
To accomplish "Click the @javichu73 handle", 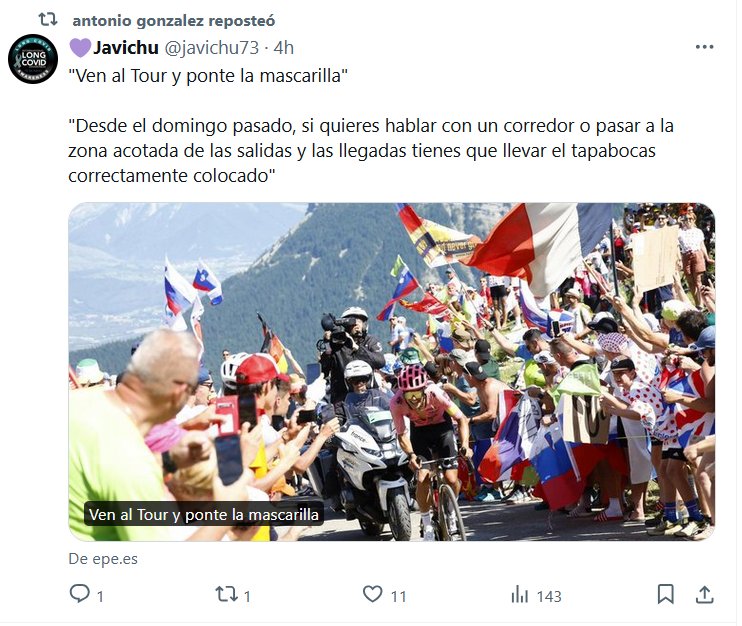I will pos(211,48).
